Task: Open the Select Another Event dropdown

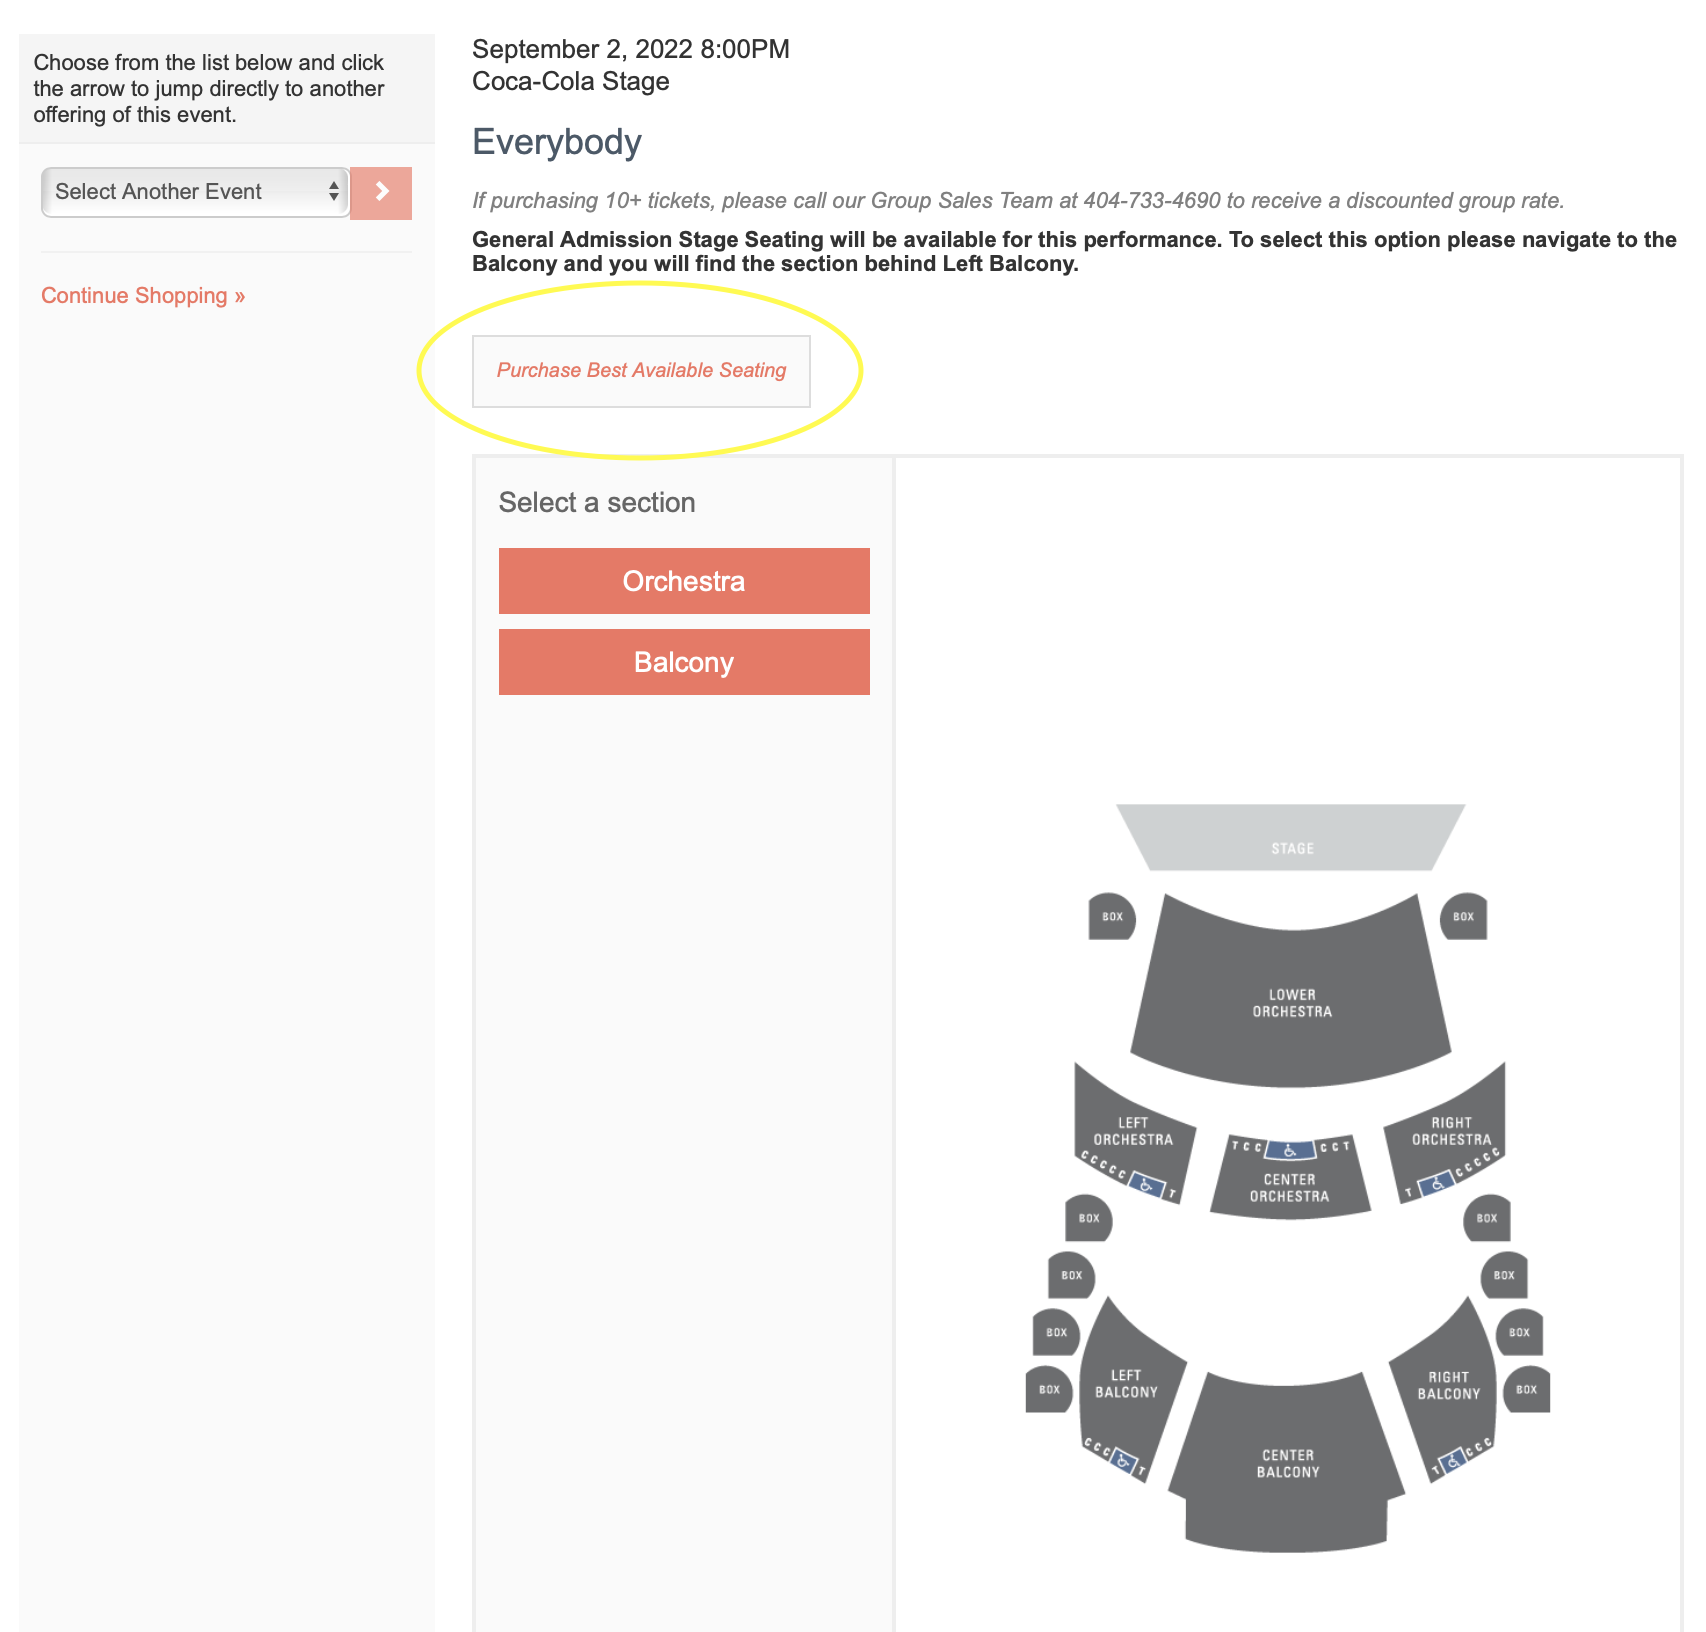Action: [195, 192]
